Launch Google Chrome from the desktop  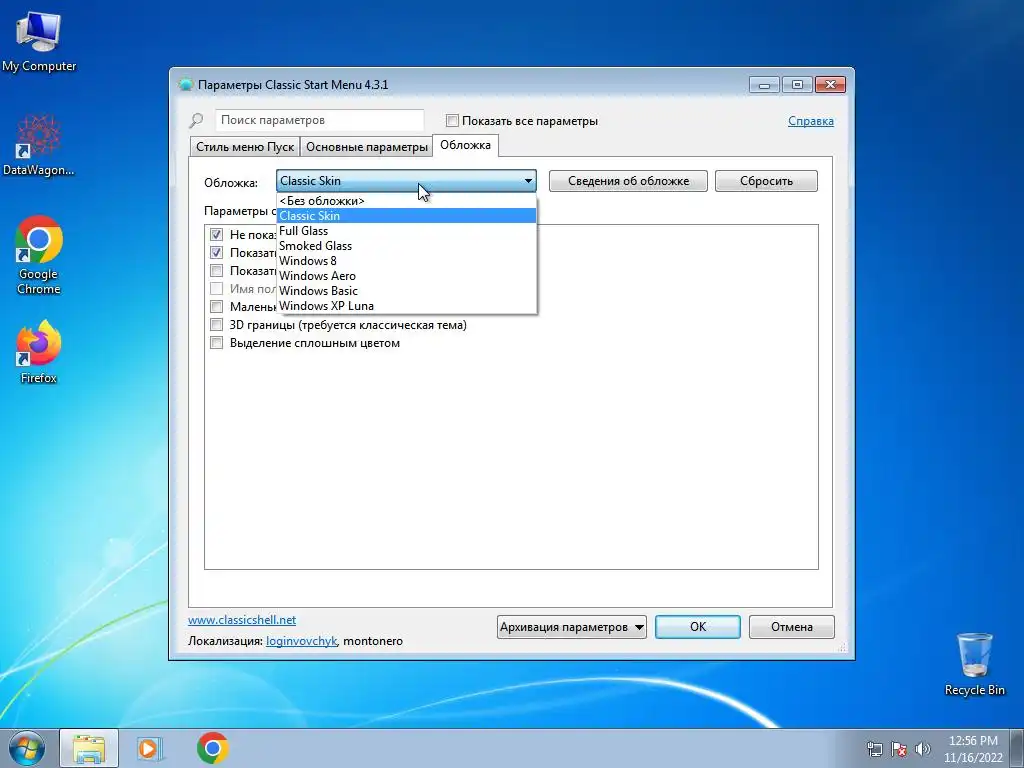click(x=39, y=255)
